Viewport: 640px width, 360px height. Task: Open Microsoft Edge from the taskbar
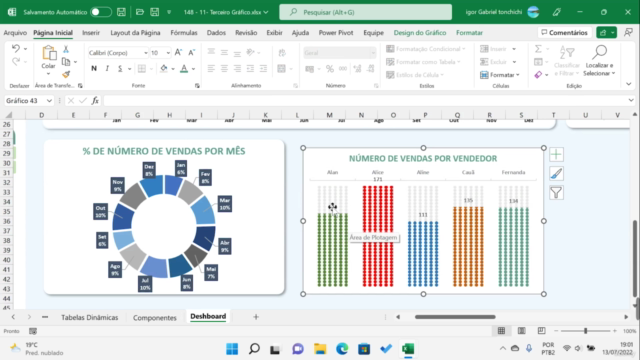tap(342, 349)
